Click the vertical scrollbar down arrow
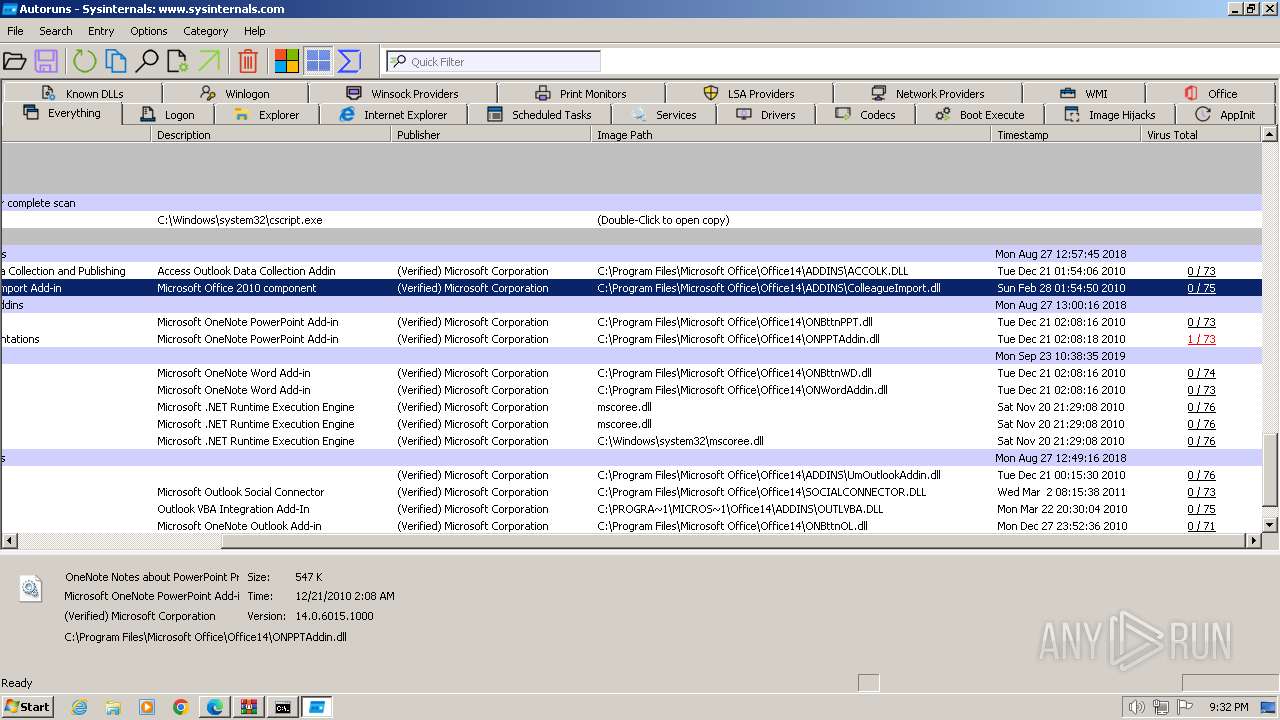This screenshot has height=720, width=1280. point(1270,525)
